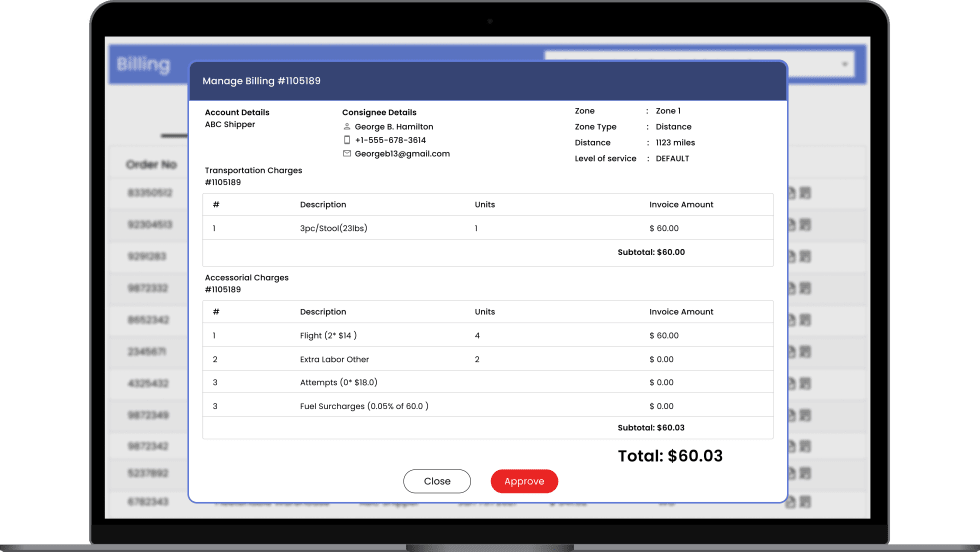Click the Order No column header
The image size is (980, 552).
[x=151, y=165]
